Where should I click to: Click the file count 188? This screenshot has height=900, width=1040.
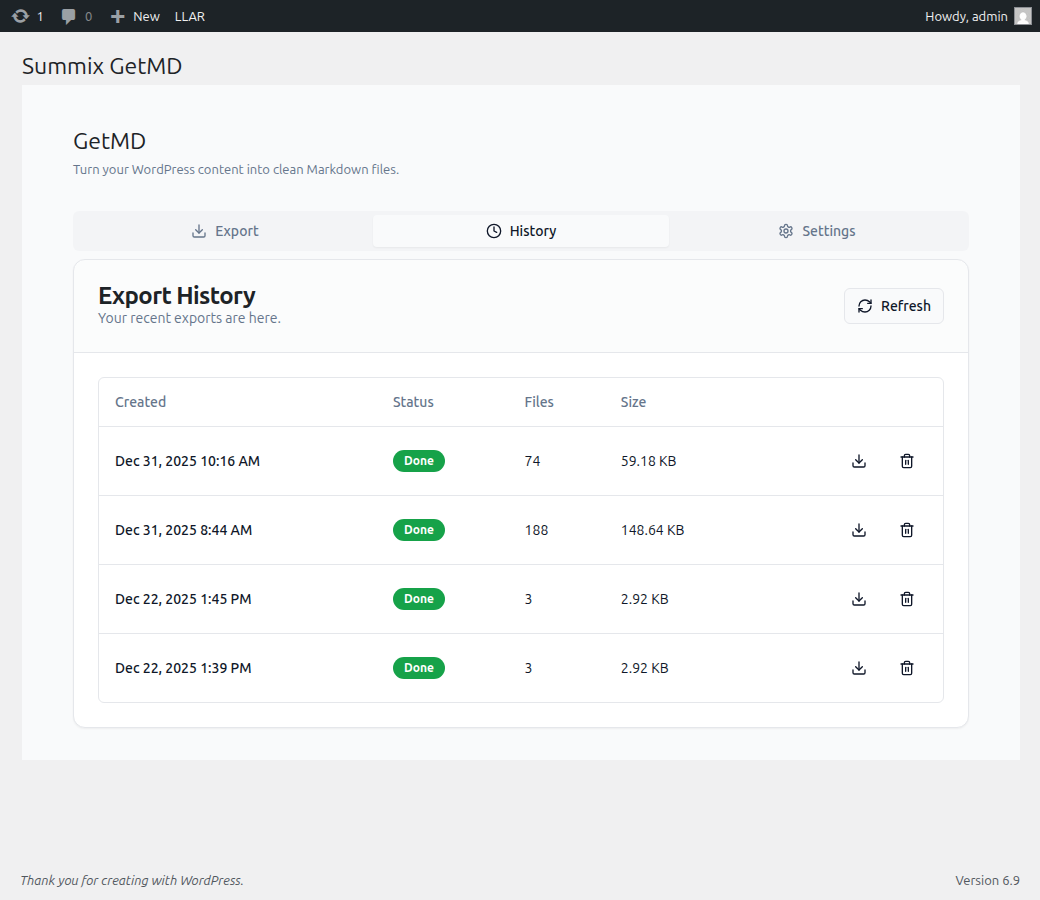click(536, 530)
